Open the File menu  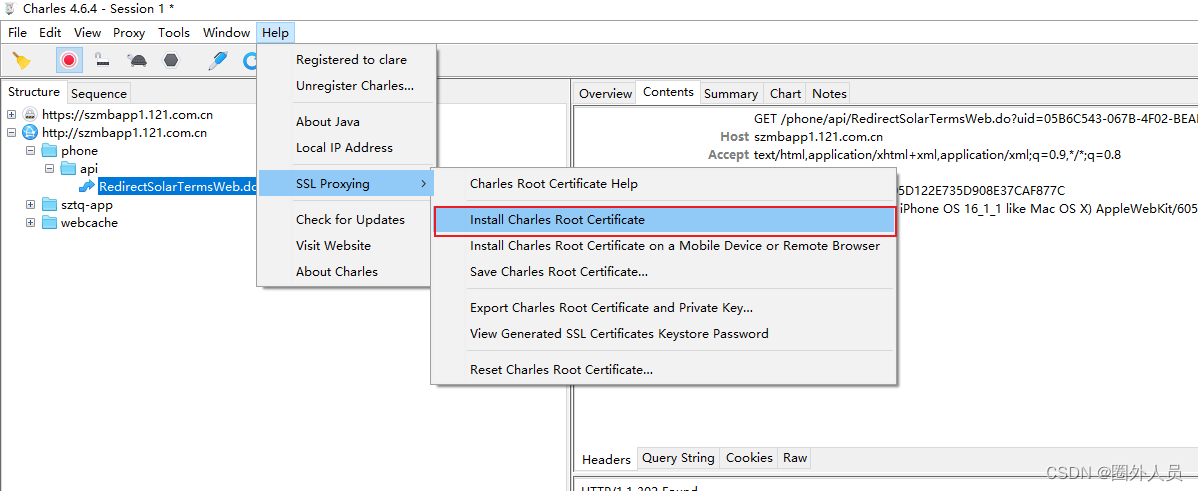pyautogui.click(x=17, y=33)
